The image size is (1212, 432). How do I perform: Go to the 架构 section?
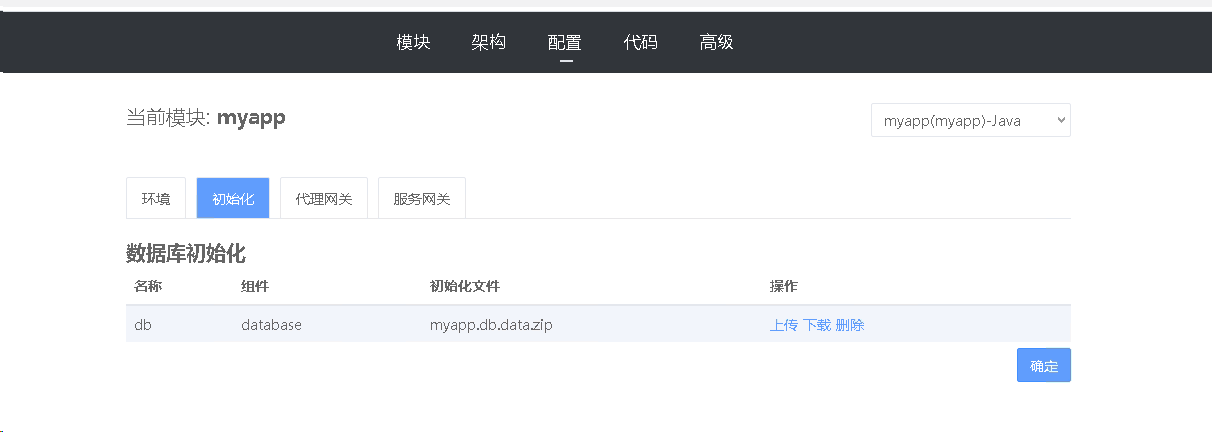(x=489, y=42)
